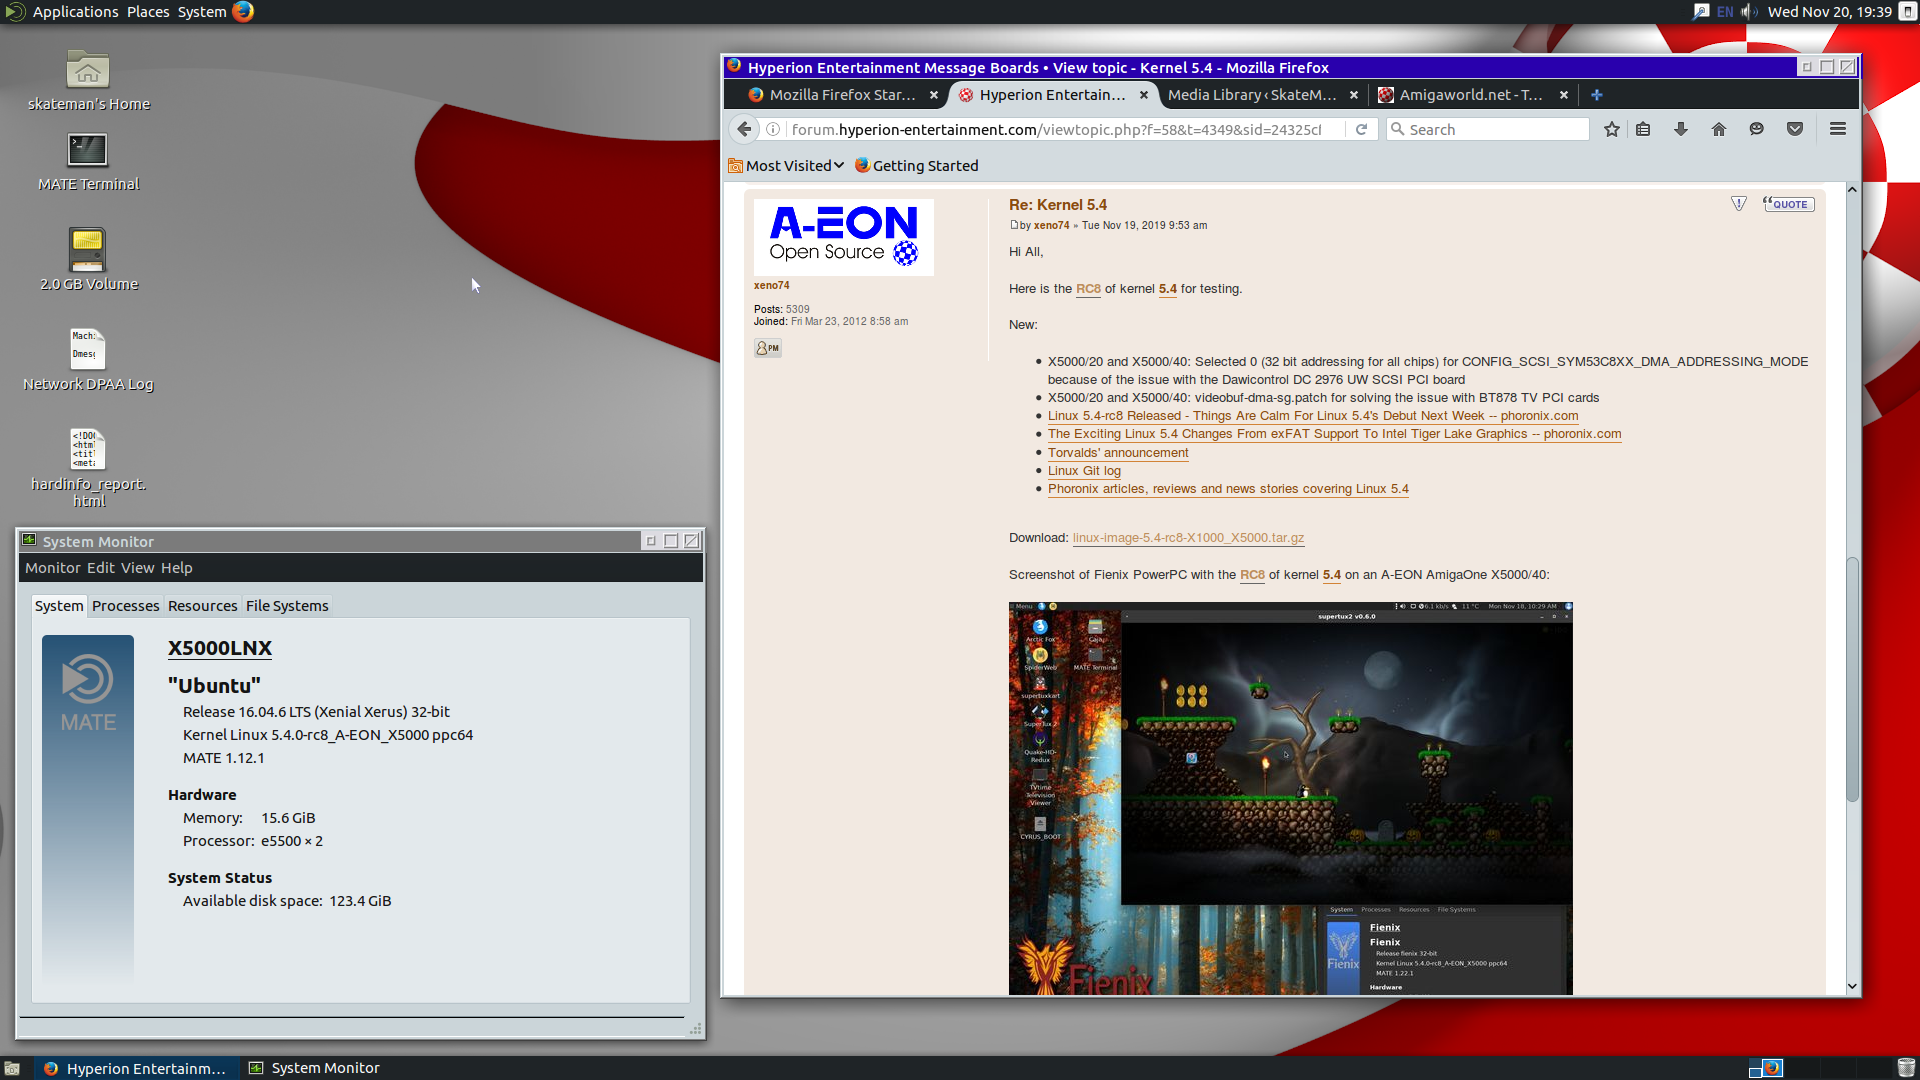Click the Firefox address bar URL
Image resolution: width=1920 pixels, height=1080 pixels.
(x=1056, y=130)
